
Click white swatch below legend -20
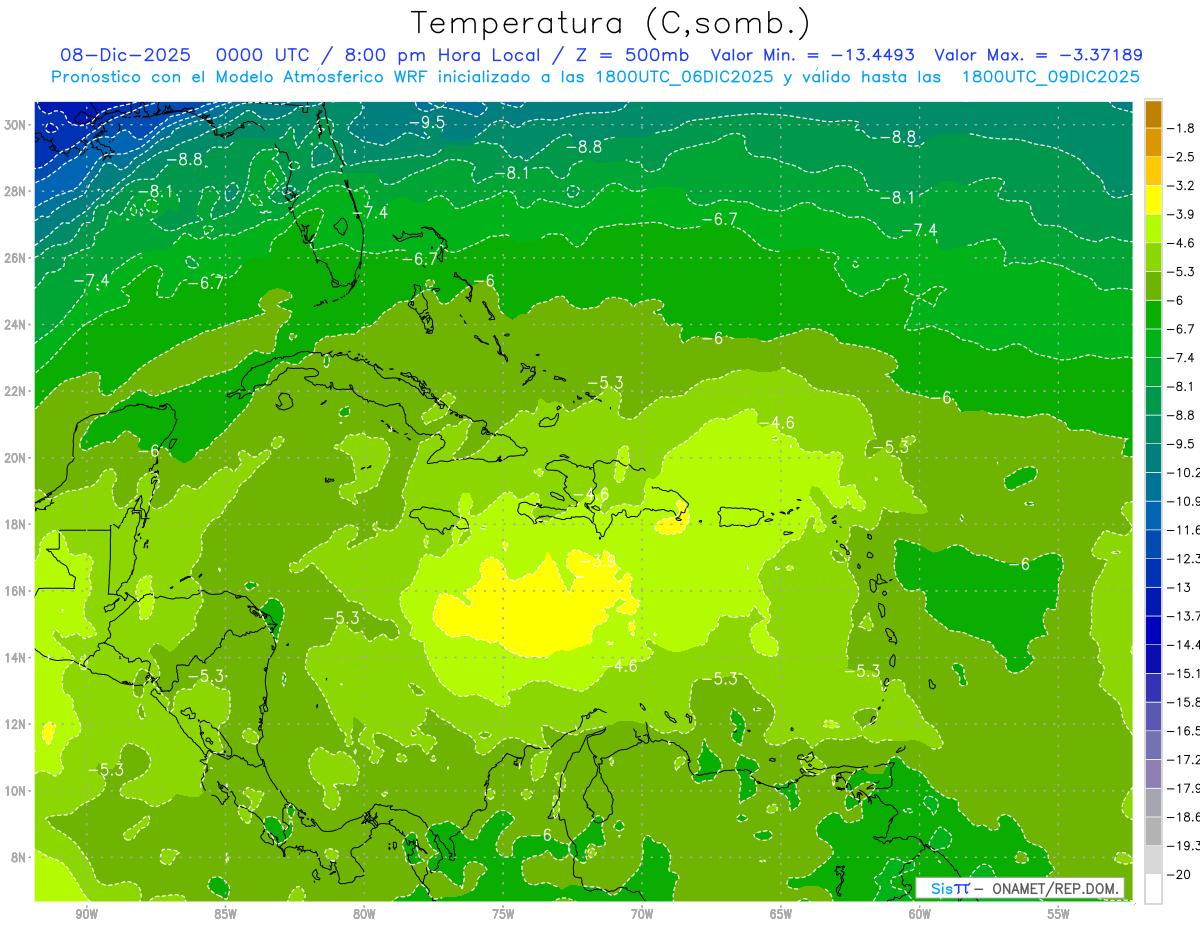tap(1153, 889)
